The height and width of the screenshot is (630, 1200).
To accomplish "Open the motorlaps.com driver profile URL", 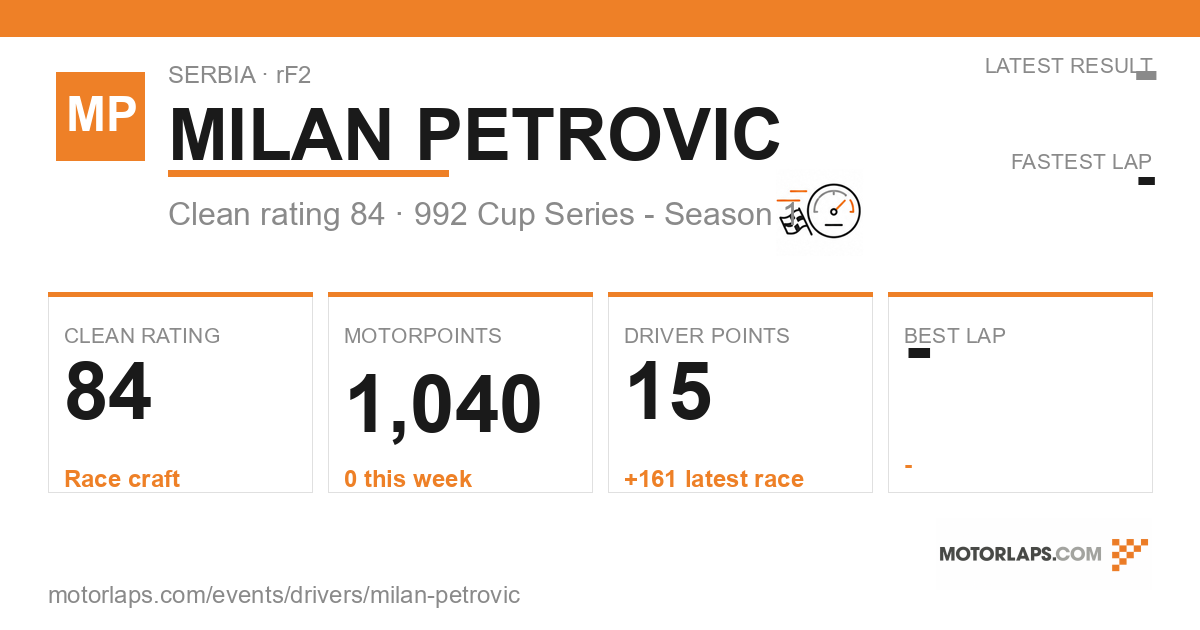I will click(284, 595).
